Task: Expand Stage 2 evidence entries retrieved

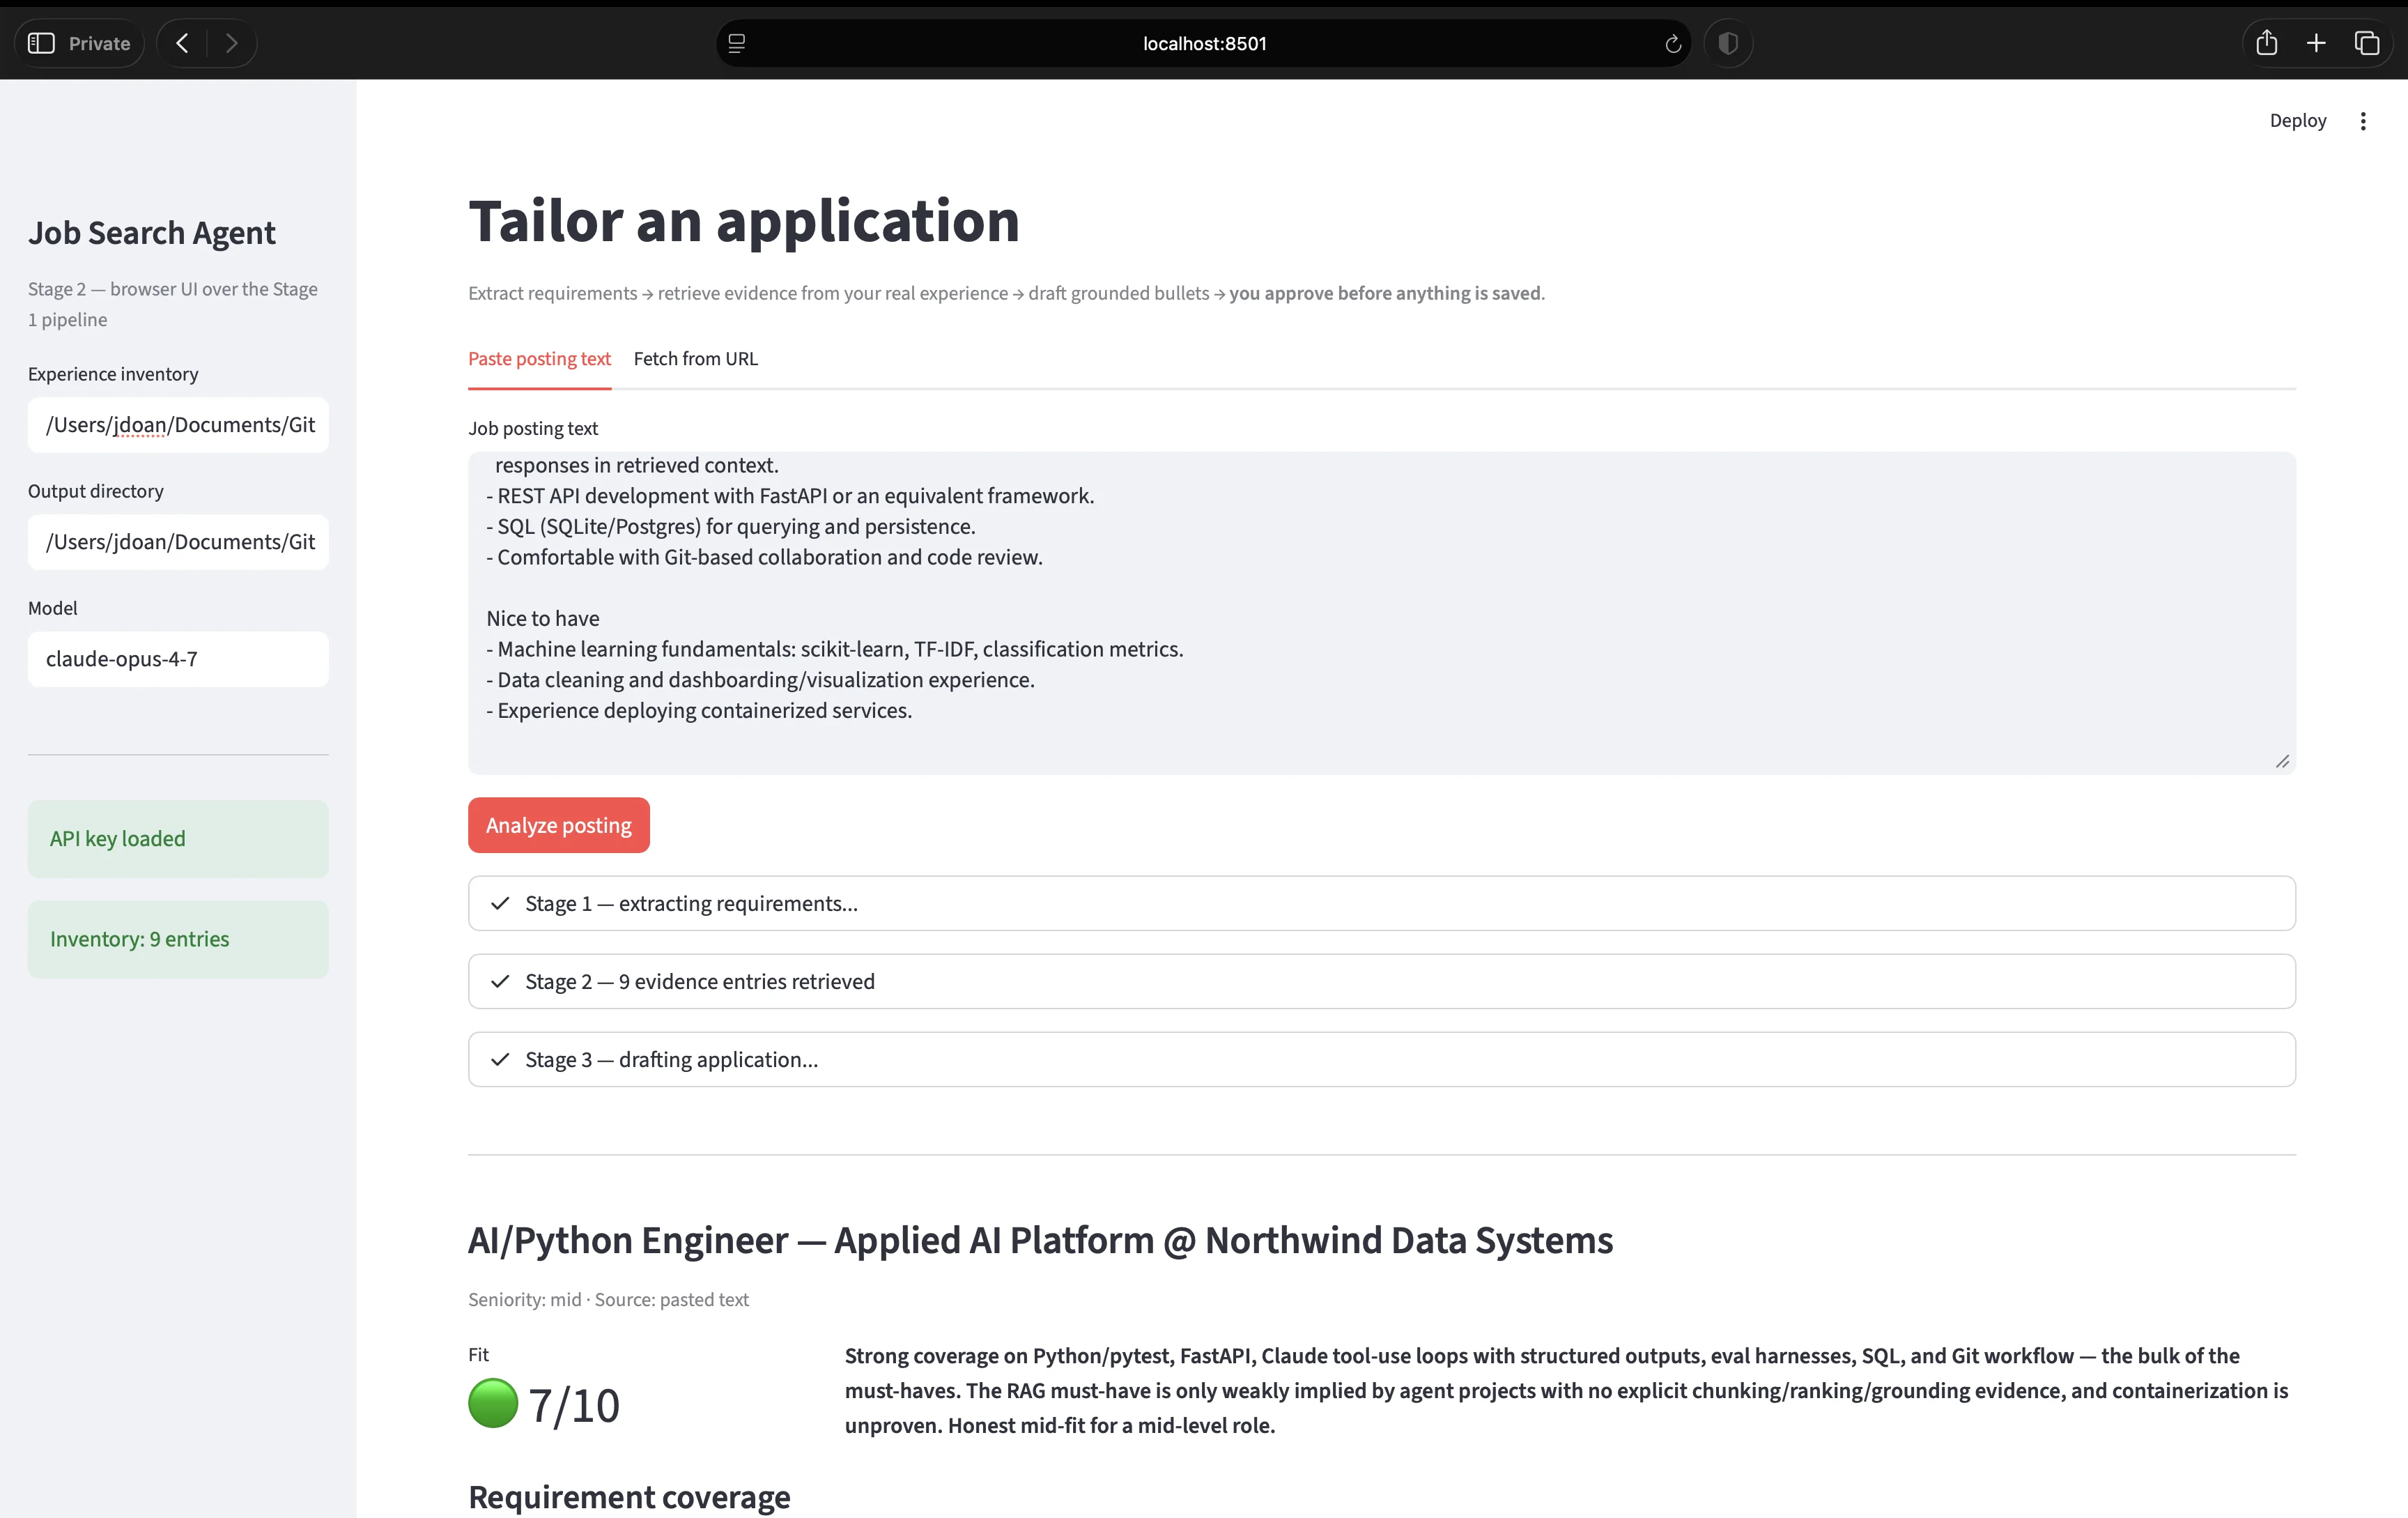Action: [1381, 981]
